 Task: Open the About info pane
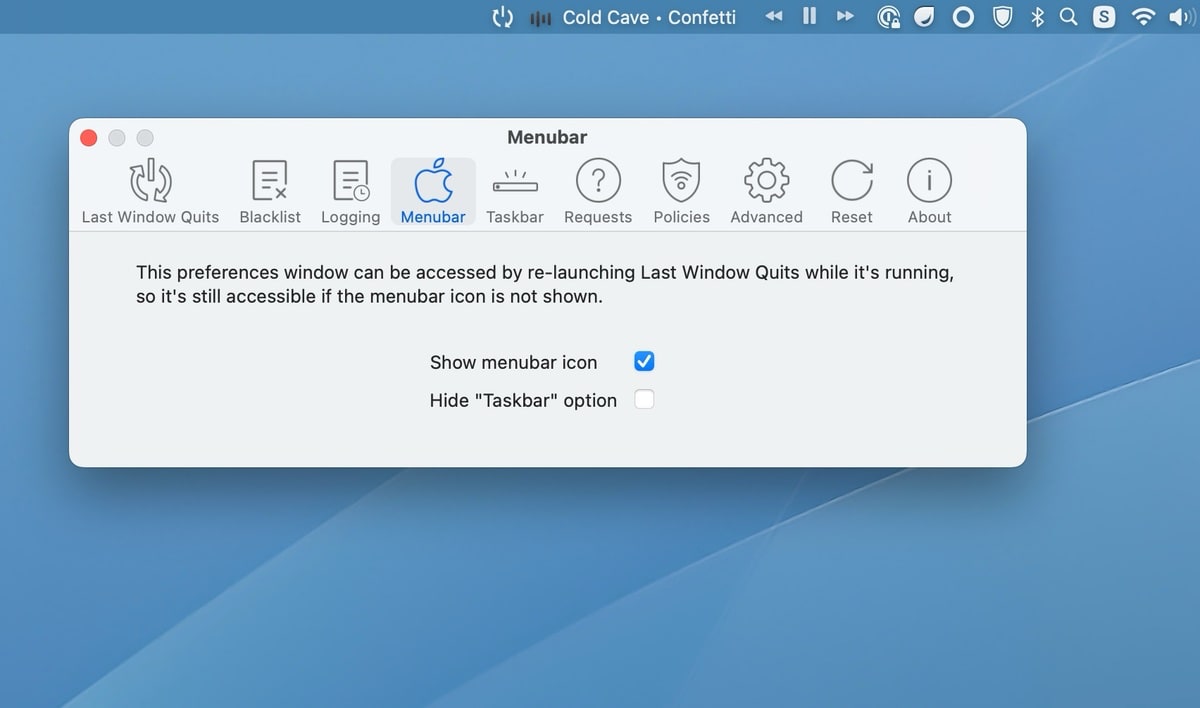(928, 189)
